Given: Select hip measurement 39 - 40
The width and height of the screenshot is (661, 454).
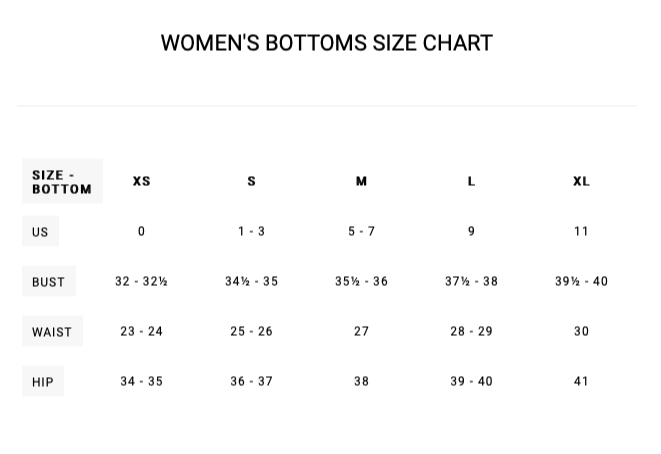Looking at the screenshot, I should tap(471, 381).
